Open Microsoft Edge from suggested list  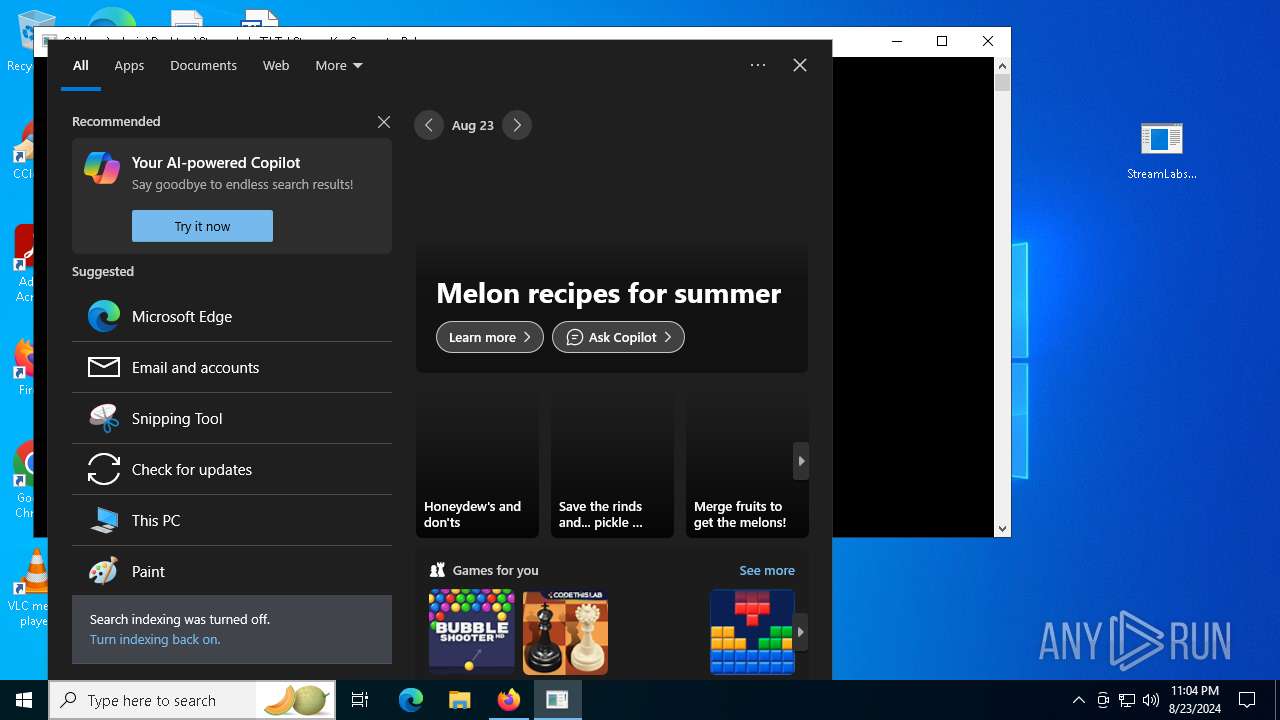click(232, 316)
